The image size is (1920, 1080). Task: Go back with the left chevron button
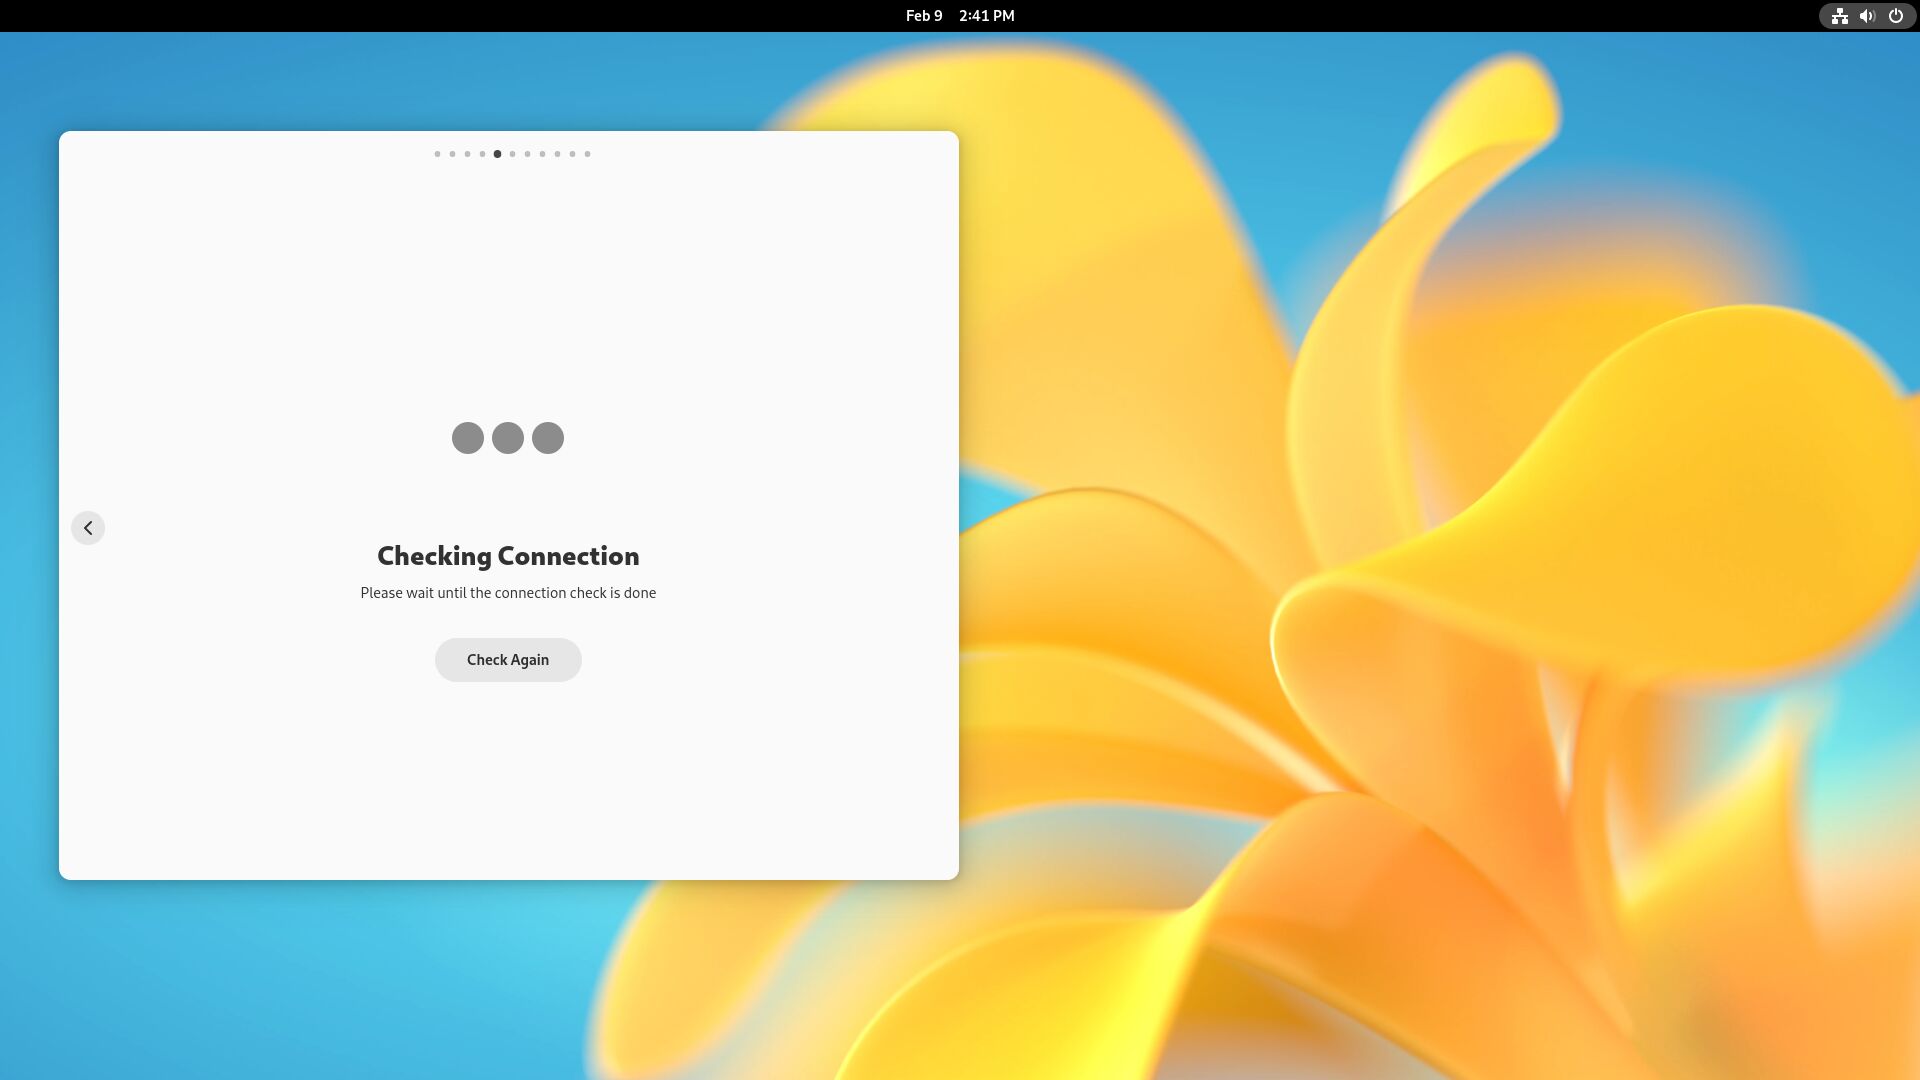click(x=88, y=528)
